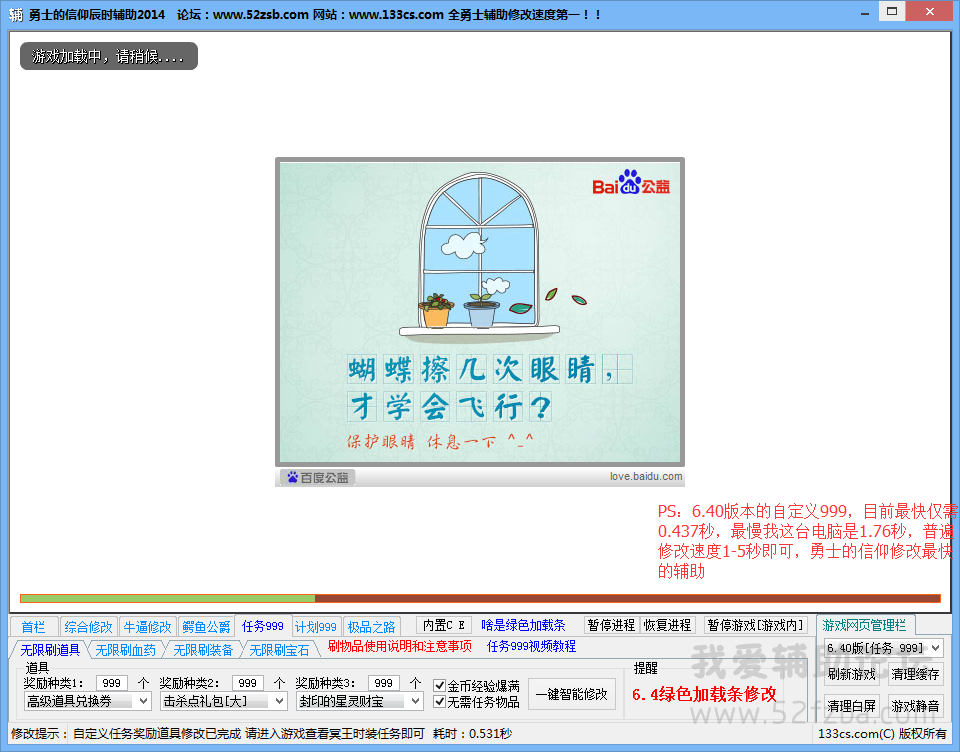The height and width of the screenshot is (752, 960).
Task: Maximize the application window
Action: tap(892, 12)
